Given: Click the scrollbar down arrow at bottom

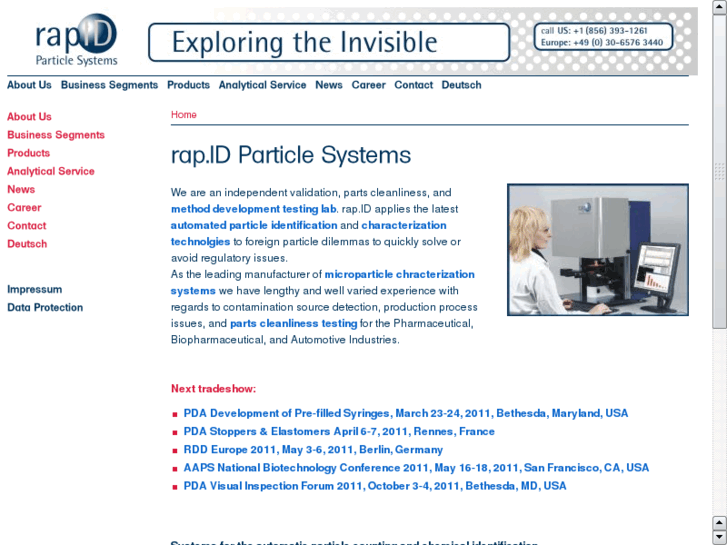Looking at the screenshot, I should click(719, 537).
